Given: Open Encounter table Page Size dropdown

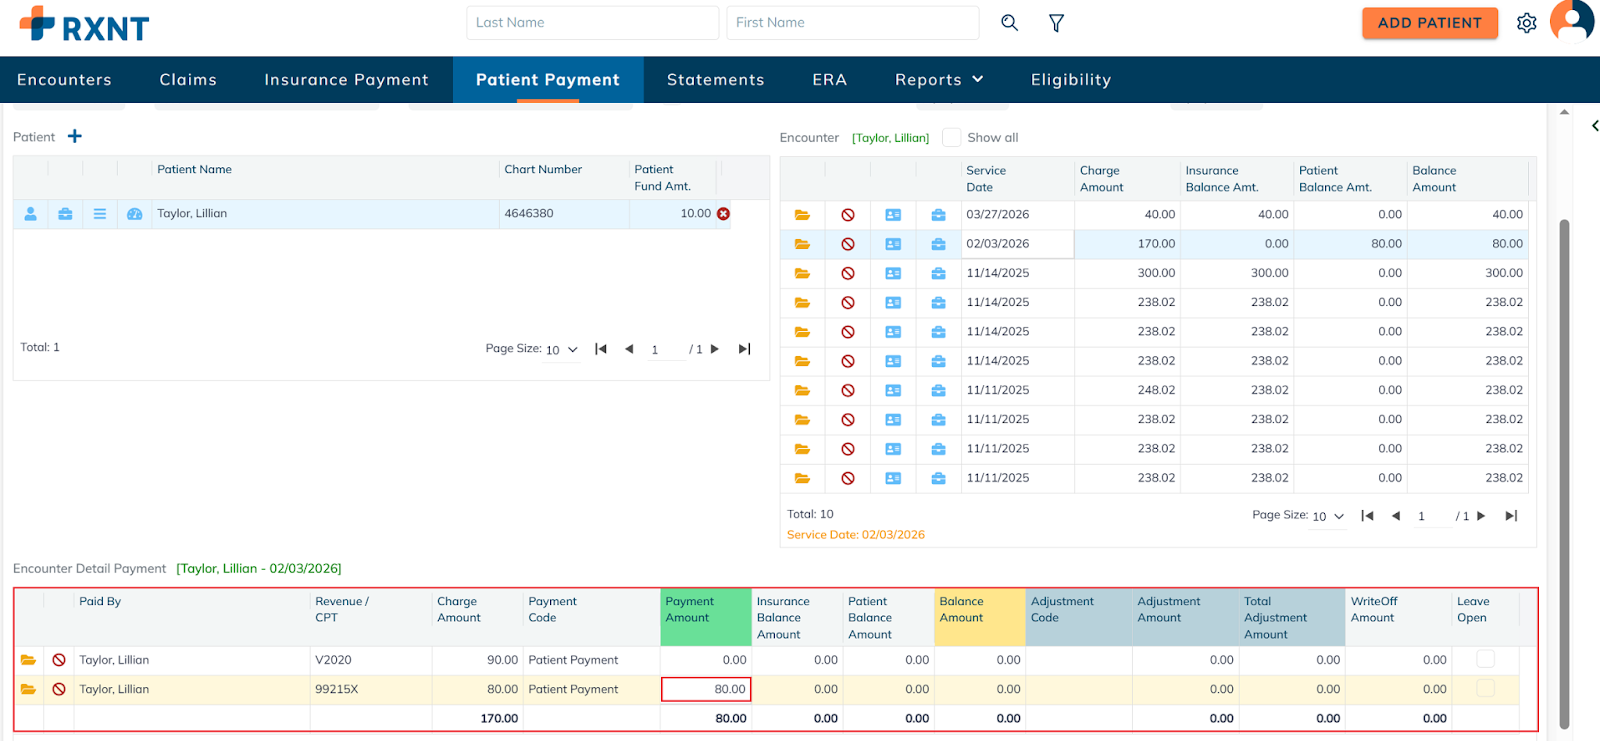Looking at the screenshot, I should (1328, 516).
